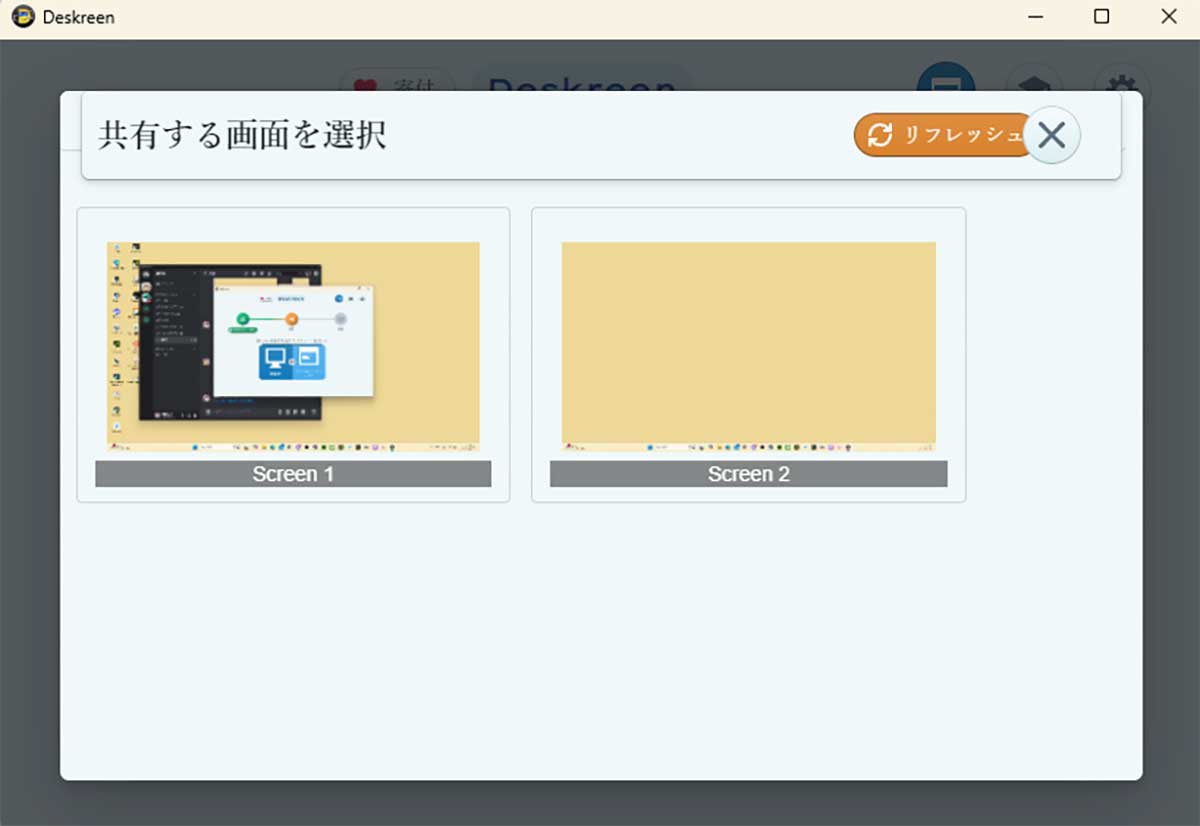Click the dimmed donate heart button behind dialog
This screenshot has height=826, width=1200.
click(x=397, y=81)
